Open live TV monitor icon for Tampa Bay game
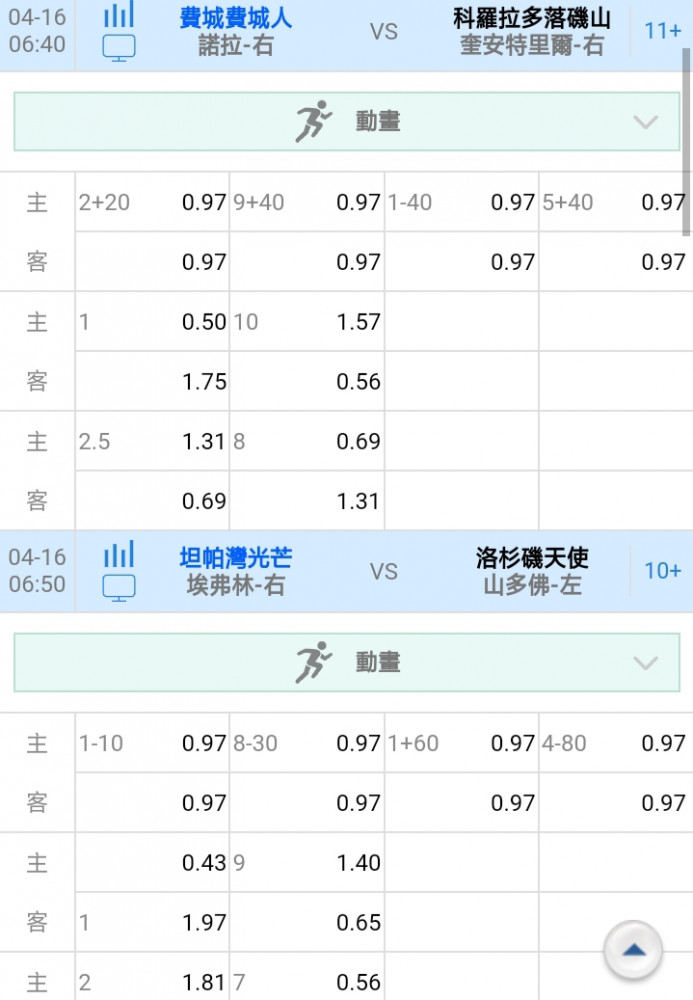The height and width of the screenshot is (1000, 693). point(119,588)
